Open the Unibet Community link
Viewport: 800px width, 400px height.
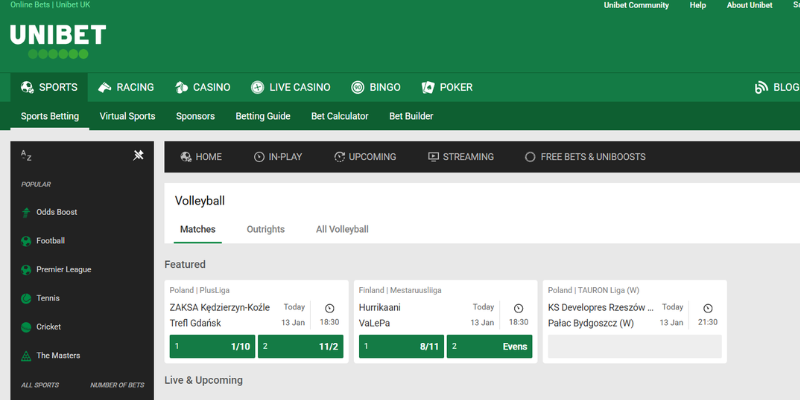coord(636,5)
